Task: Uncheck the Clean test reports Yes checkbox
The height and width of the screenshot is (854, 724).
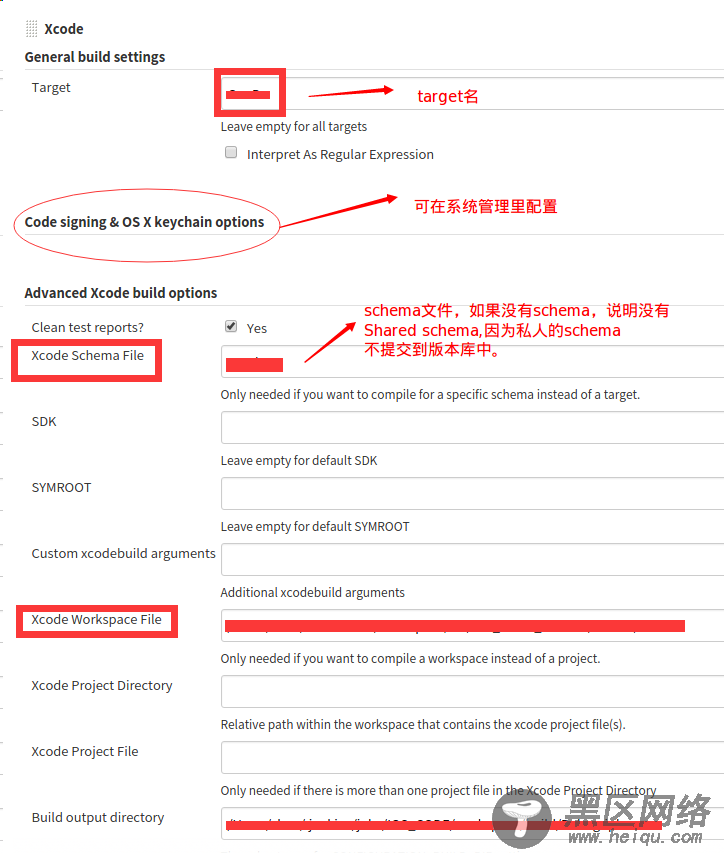Action: (x=231, y=326)
